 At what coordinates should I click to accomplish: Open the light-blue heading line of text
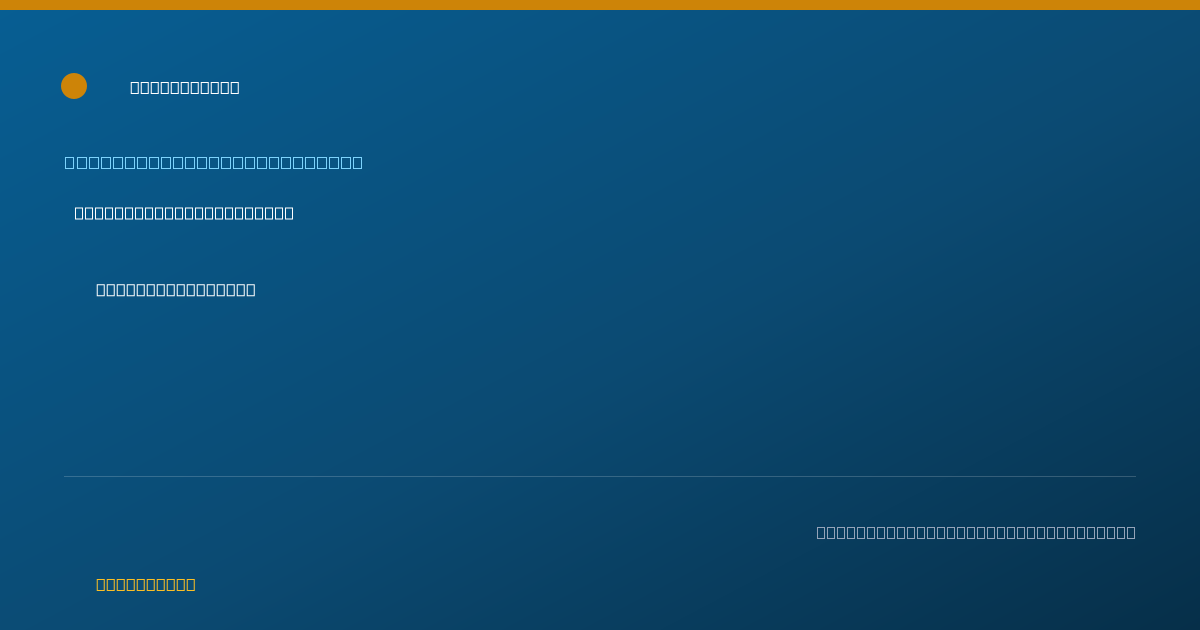point(214,162)
